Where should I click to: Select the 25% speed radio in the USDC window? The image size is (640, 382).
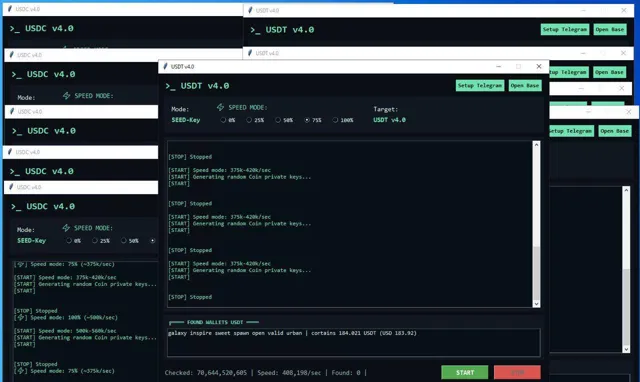(x=95, y=241)
